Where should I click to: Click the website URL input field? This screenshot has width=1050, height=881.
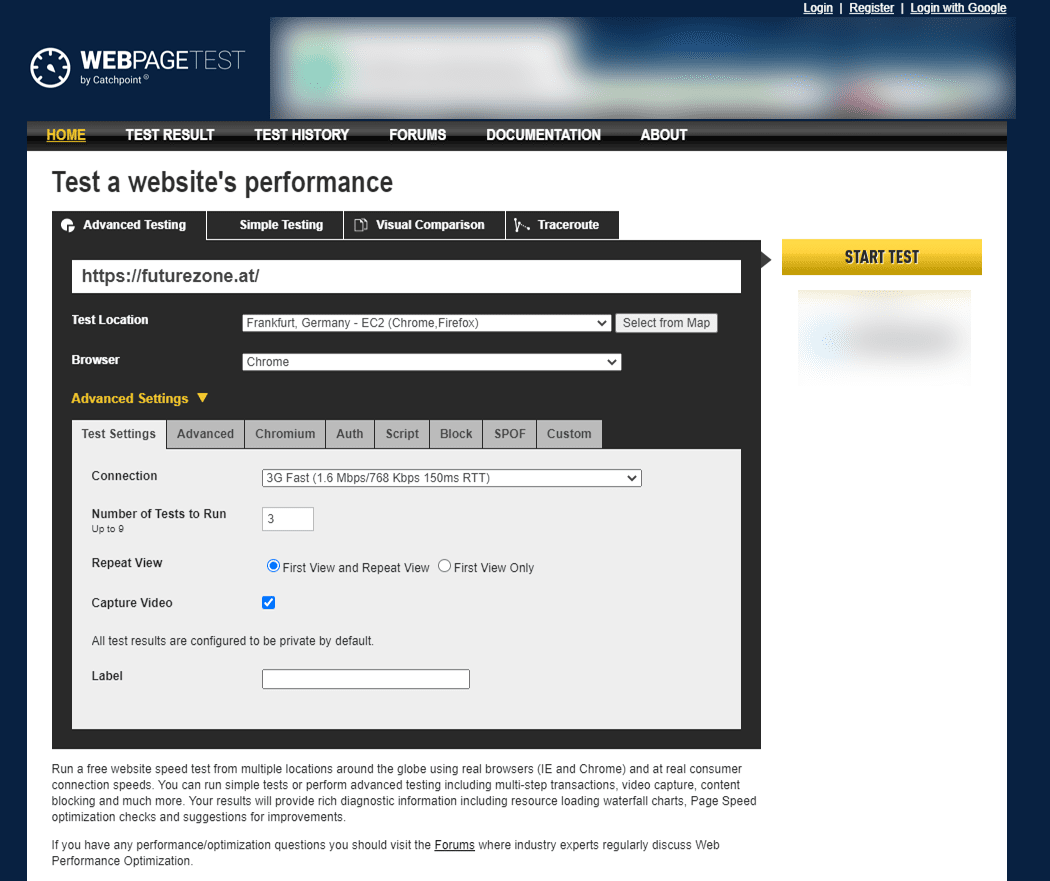tap(406, 276)
